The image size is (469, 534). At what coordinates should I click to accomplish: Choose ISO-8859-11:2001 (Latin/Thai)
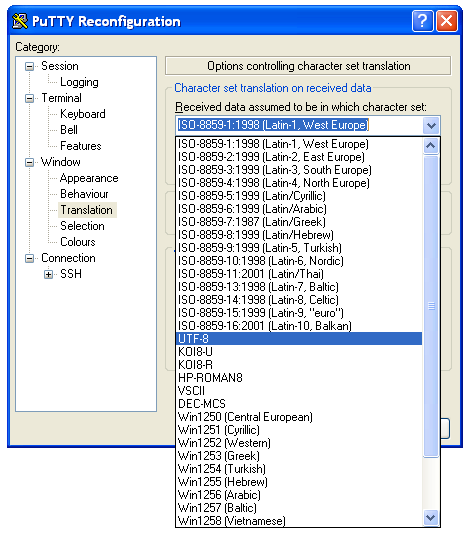point(299,274)
